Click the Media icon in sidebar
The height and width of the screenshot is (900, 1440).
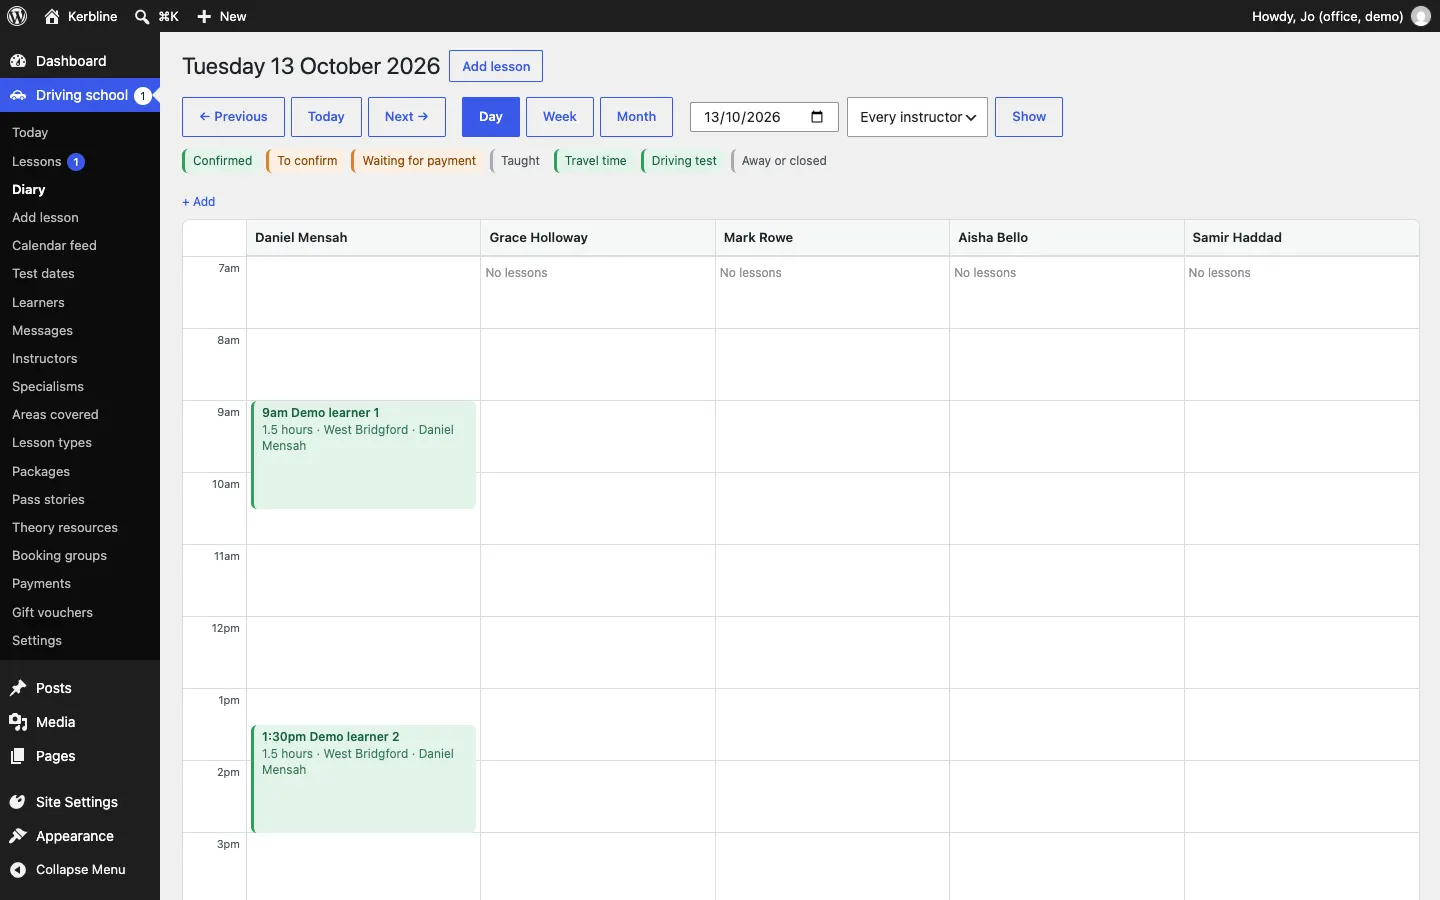(x=18, y=722)
